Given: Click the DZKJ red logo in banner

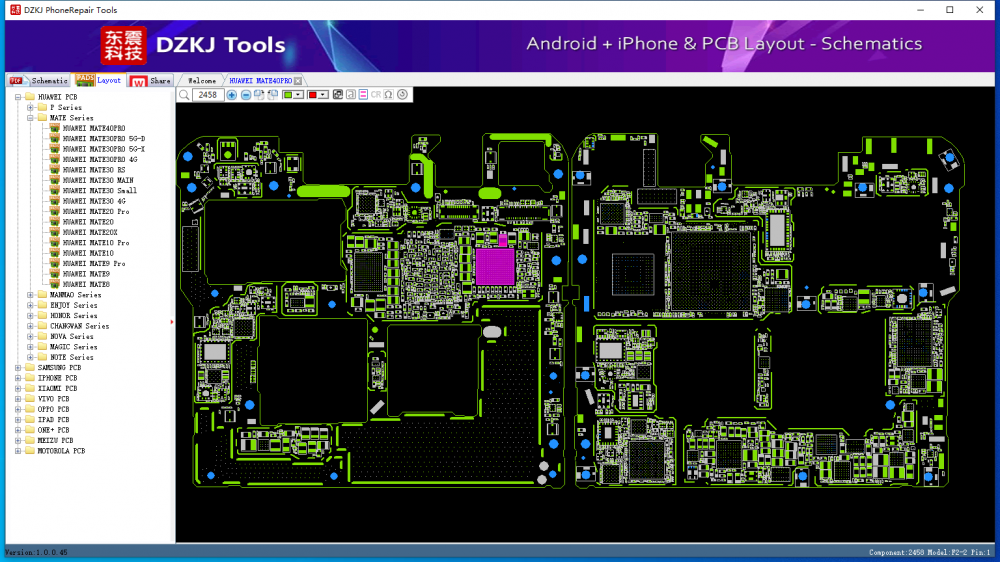Looking at the screenshot, I should 124,45.
